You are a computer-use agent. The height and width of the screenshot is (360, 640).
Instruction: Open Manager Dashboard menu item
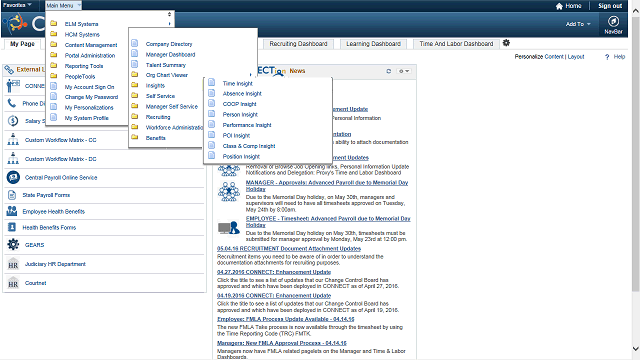pos(170,54)
